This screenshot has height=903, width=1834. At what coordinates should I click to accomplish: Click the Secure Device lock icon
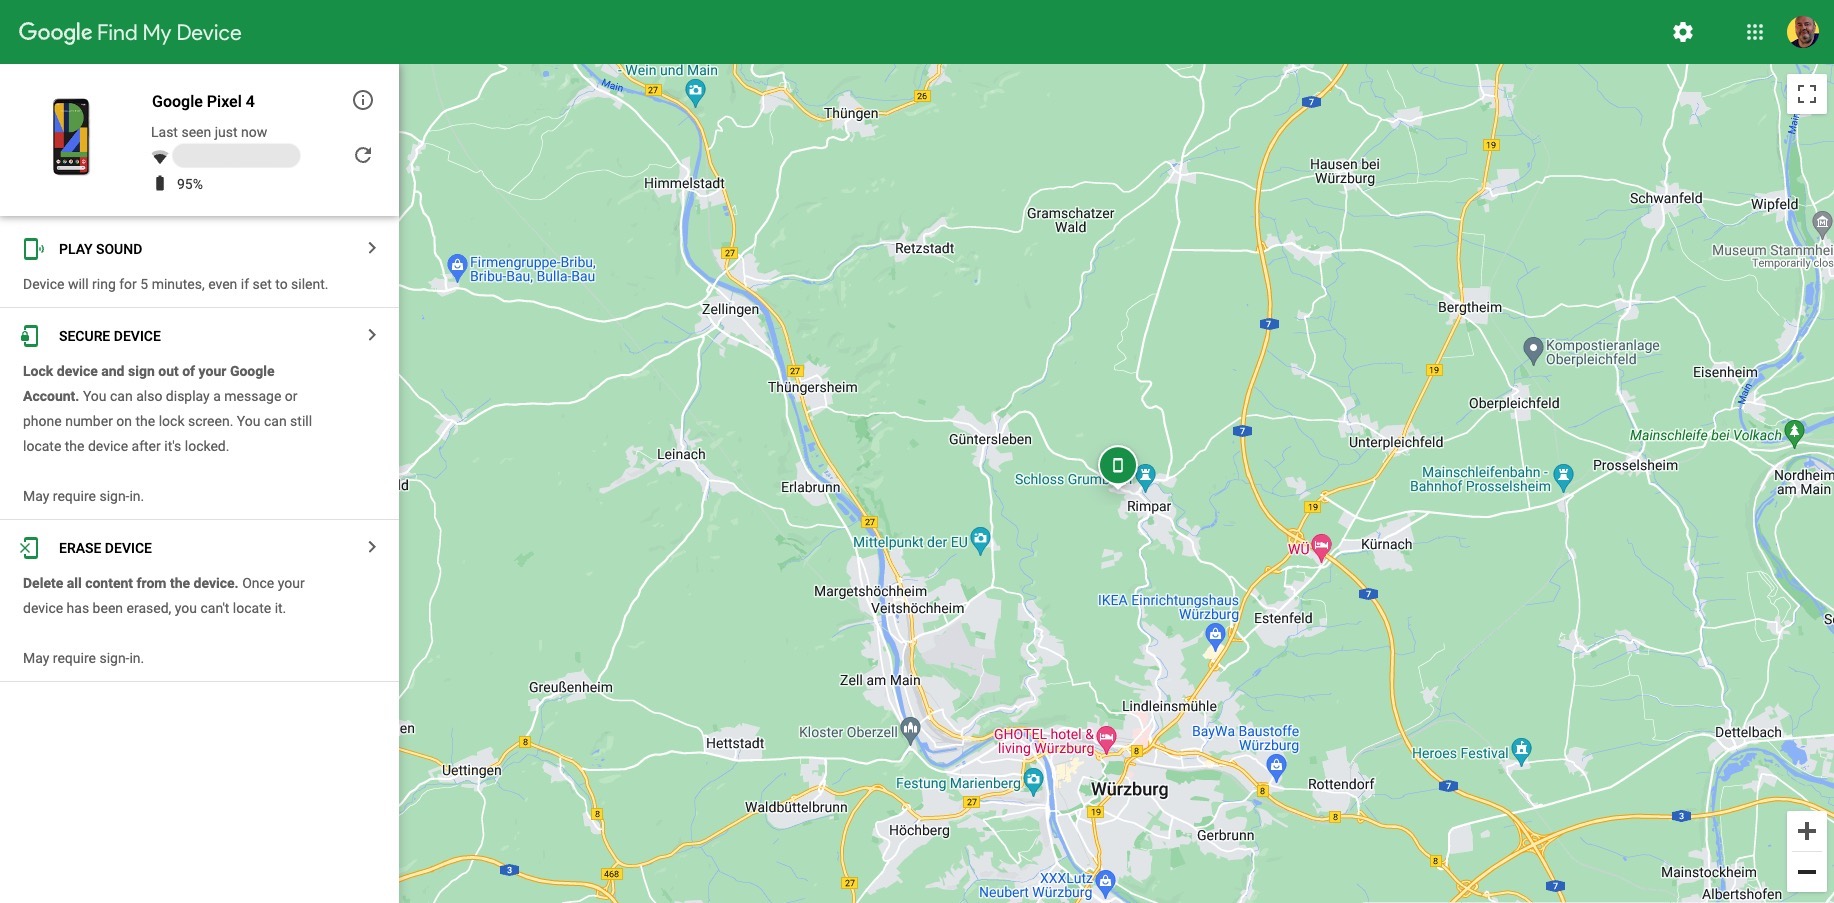[31, 336]
